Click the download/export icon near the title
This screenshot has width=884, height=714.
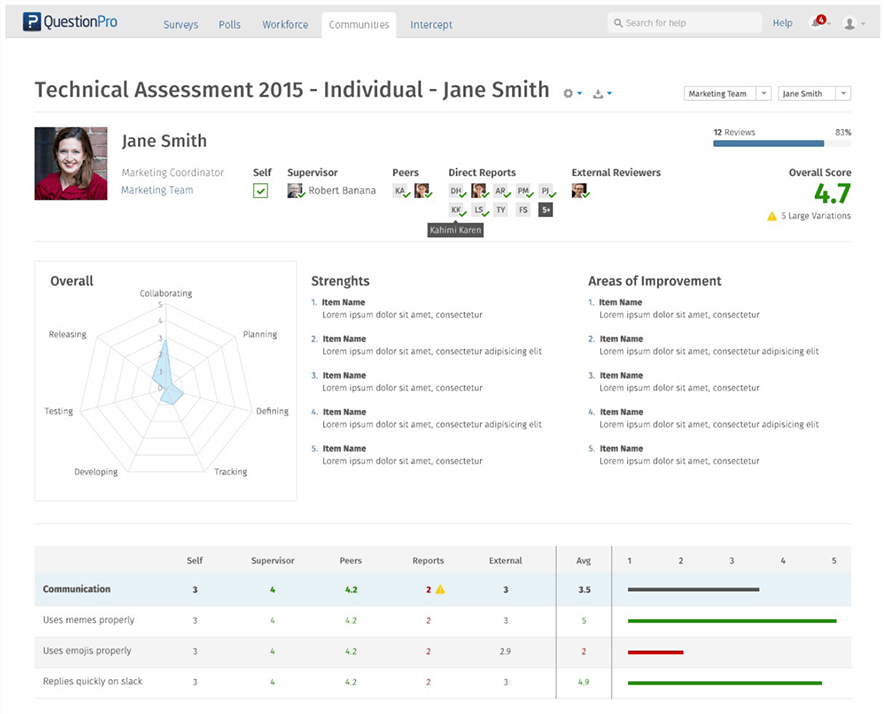pos(597,92)
